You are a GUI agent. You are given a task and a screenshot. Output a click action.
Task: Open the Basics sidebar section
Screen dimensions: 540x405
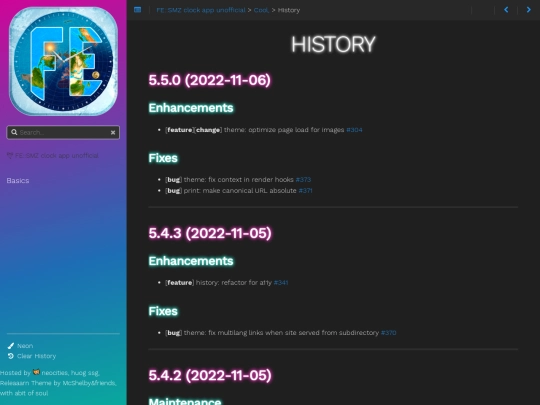coord(18,180)
